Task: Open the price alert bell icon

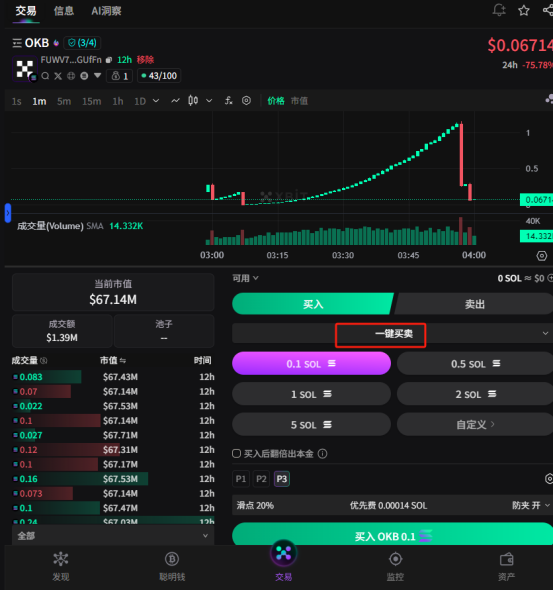Action: pyautogui.click(x=499, y=10)
